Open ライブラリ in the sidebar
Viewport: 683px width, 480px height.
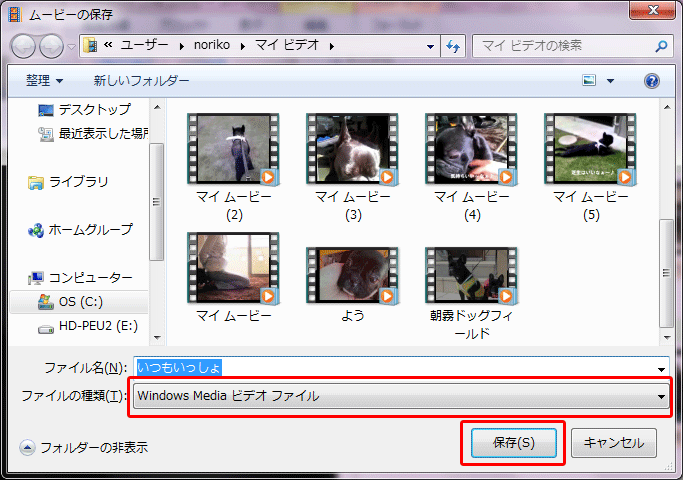click(78, 182)
